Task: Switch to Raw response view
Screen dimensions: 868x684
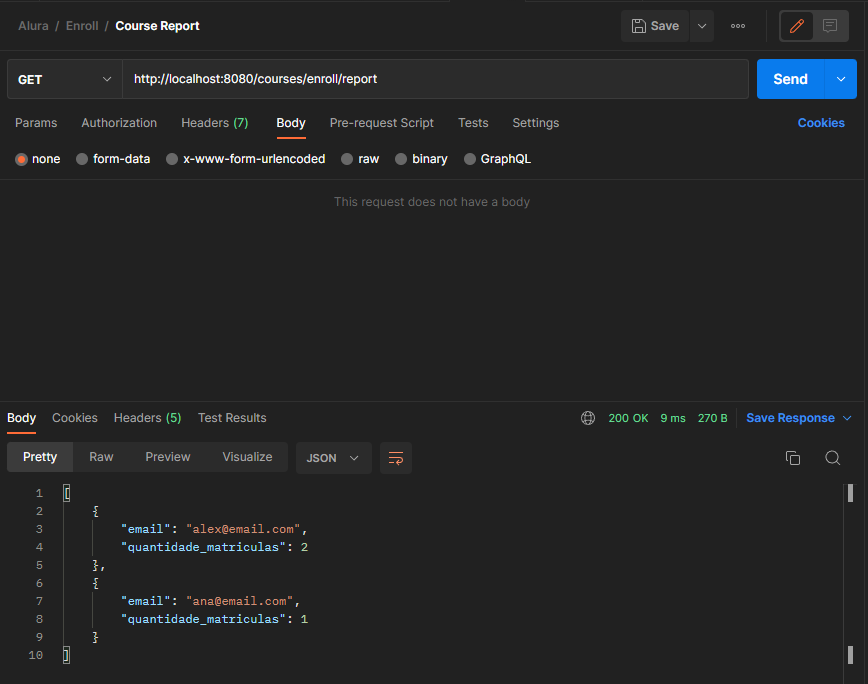Action: 101,457
